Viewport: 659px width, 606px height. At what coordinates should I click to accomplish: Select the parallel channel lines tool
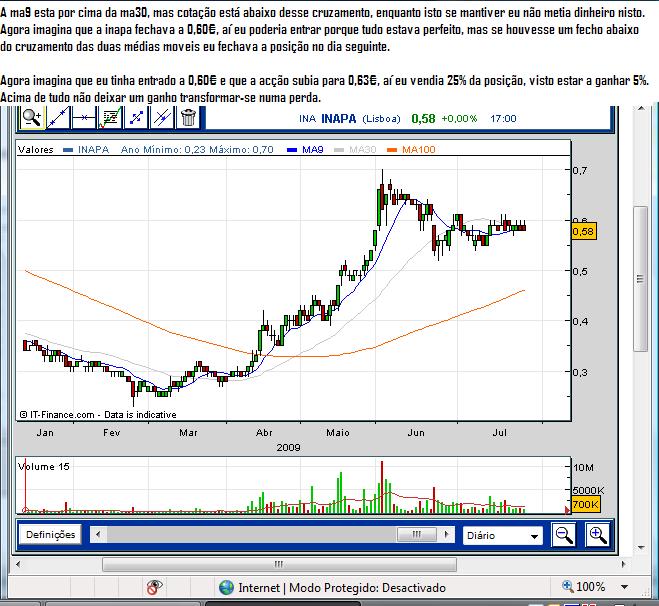pos(162,118)
